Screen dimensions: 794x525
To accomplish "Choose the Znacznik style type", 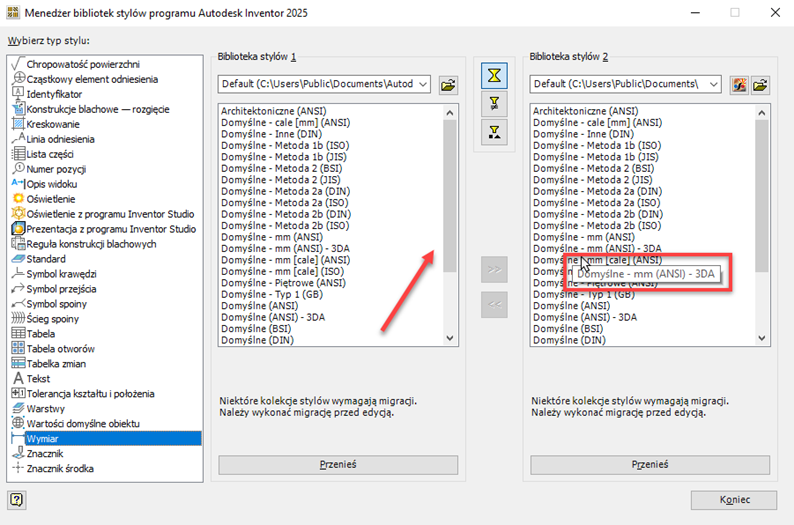I will click(x=45, y=454).
